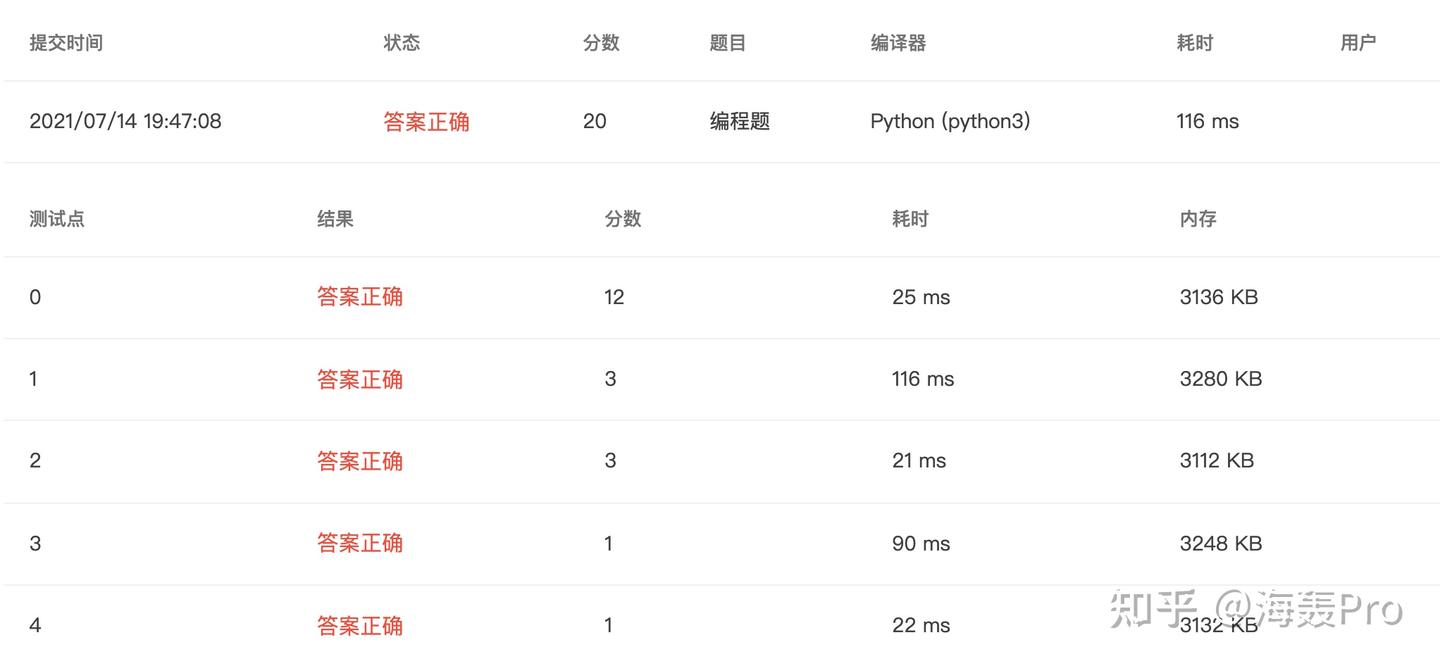Click the Python (python3) compiler cell
This screenshot has width=1440, height=666.
[x=950, y=122]
